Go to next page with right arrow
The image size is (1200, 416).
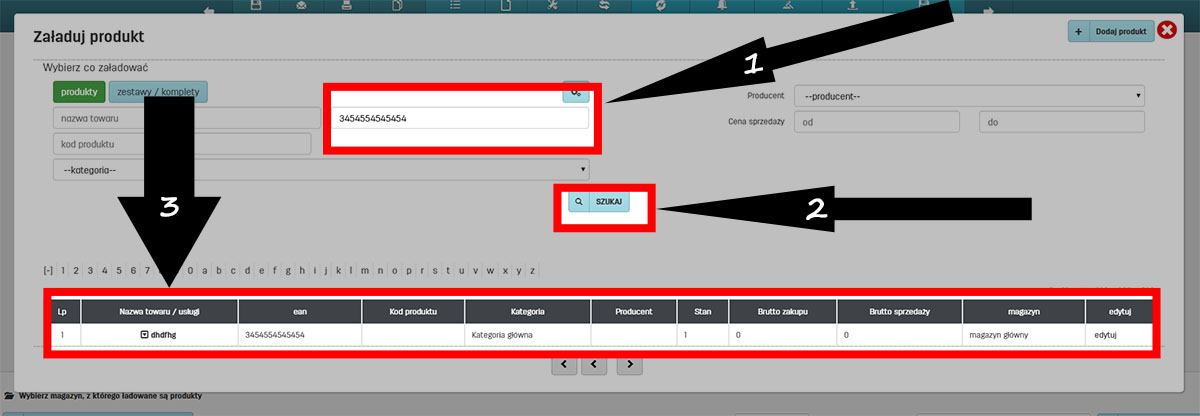[629, 365]
